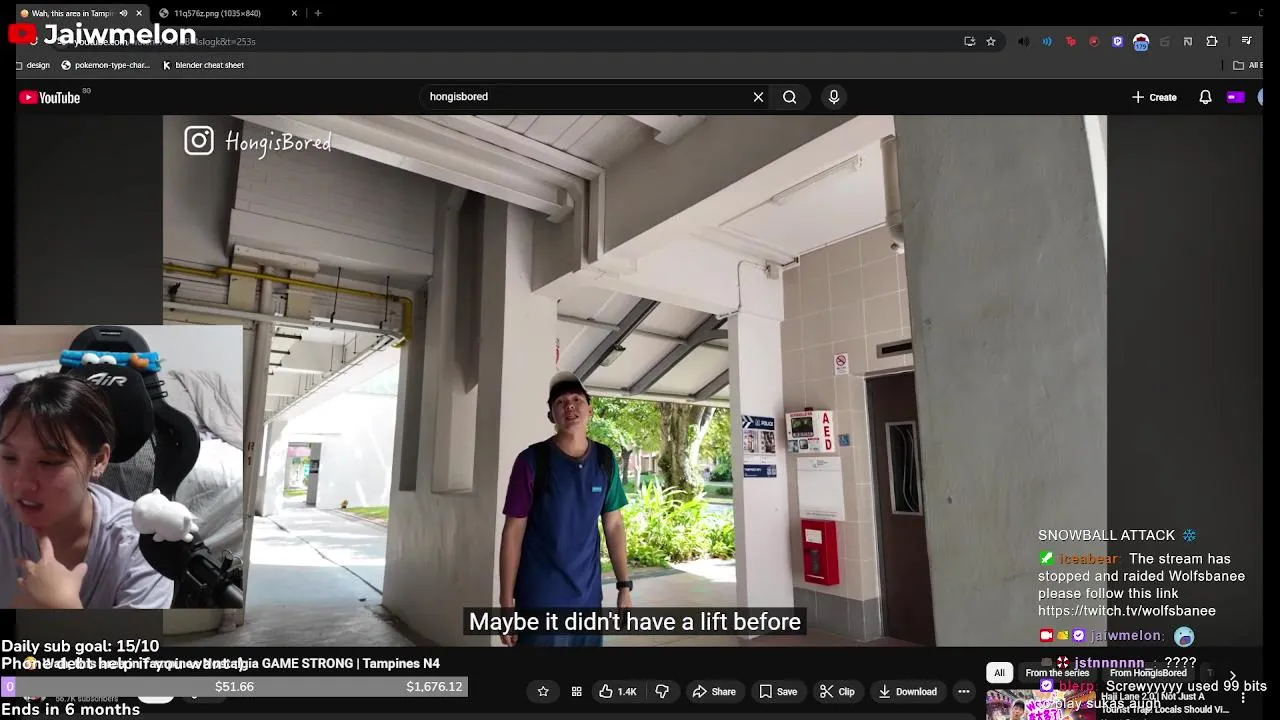This screenshot has width=1280, height=720.
Task: Click the grid icon below the video
Action: pos(577,691)
